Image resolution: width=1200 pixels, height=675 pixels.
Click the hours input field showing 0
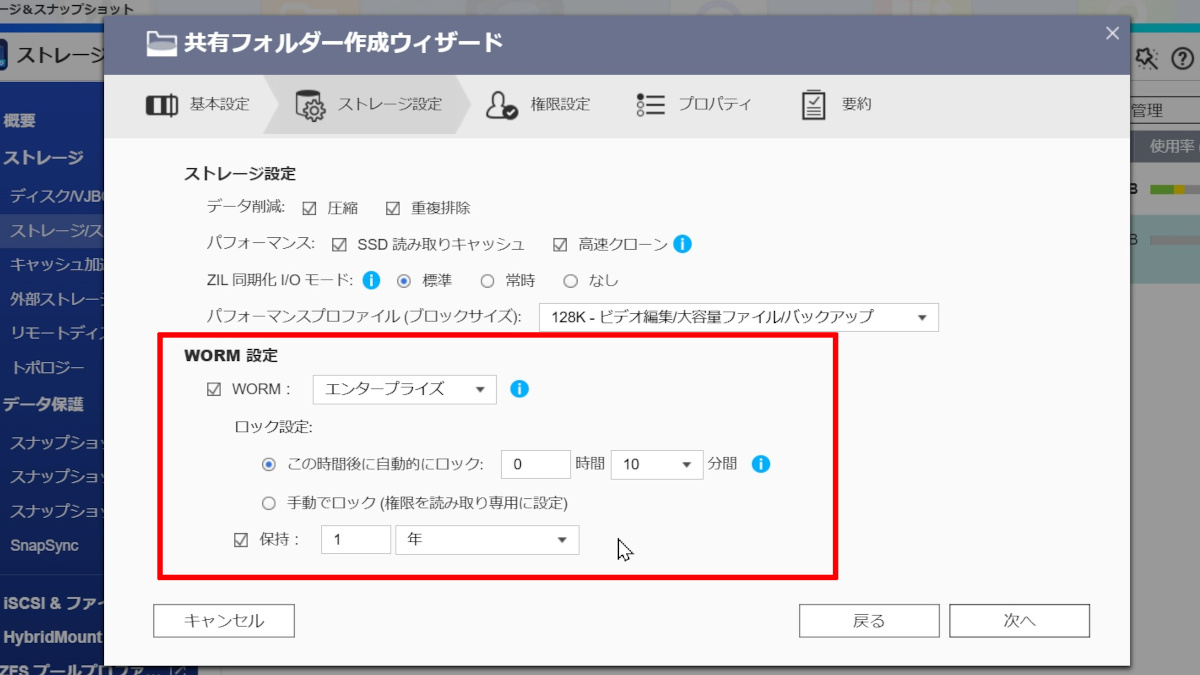point(536,464)
